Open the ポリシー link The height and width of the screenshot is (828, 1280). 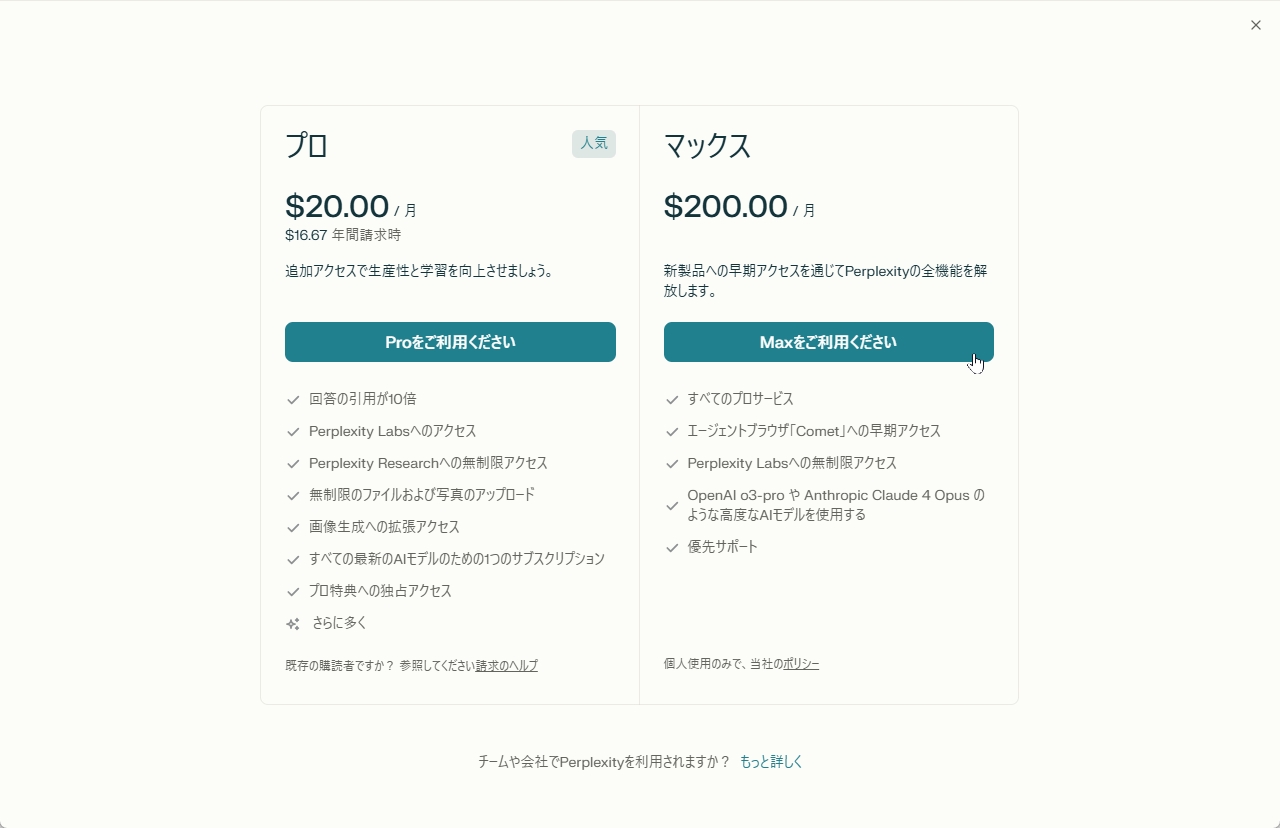coord(801,664)
